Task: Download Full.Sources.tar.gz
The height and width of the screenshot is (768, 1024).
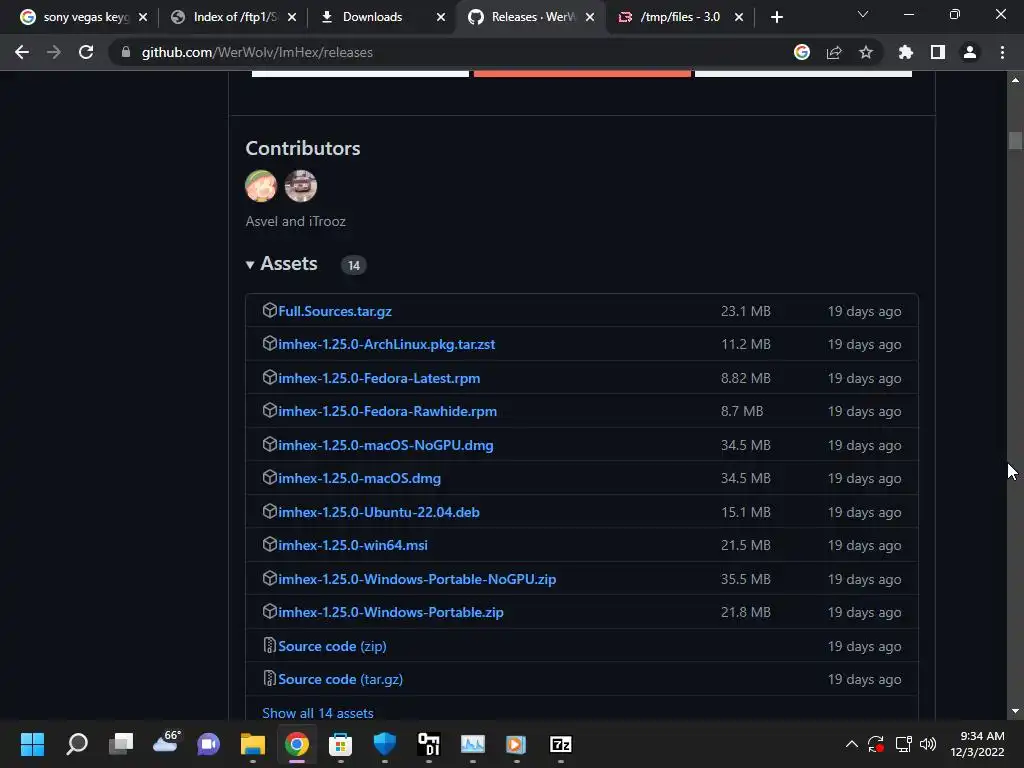Action: [335, 311]
